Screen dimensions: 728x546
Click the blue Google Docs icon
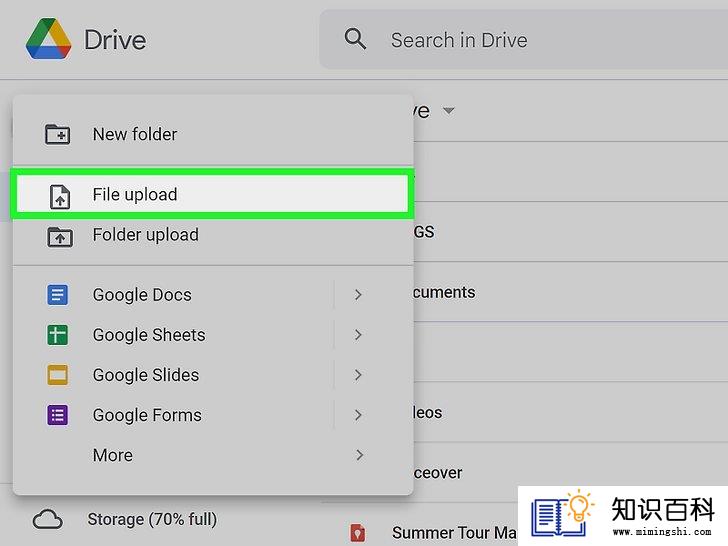[x=58, y=295]
